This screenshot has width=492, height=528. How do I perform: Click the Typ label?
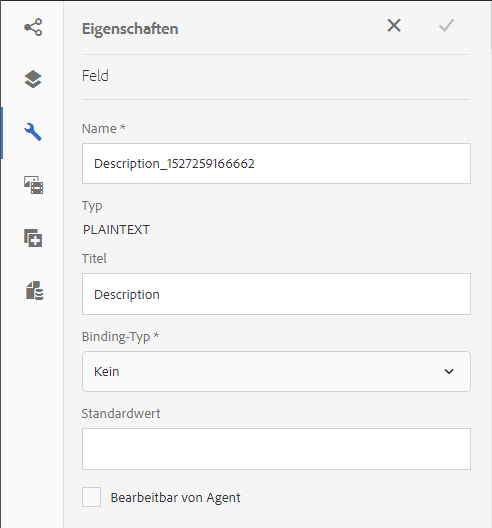pyautogui.click(x=92, y=206)
